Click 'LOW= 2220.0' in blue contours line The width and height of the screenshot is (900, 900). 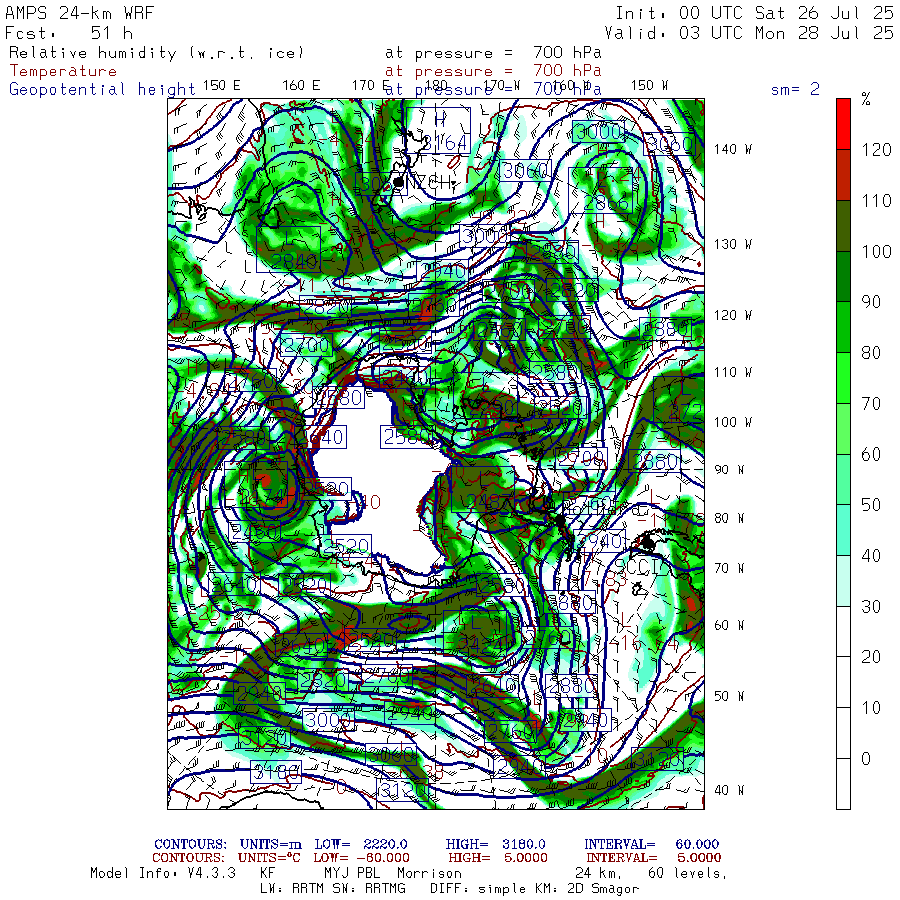click(360, 844)
